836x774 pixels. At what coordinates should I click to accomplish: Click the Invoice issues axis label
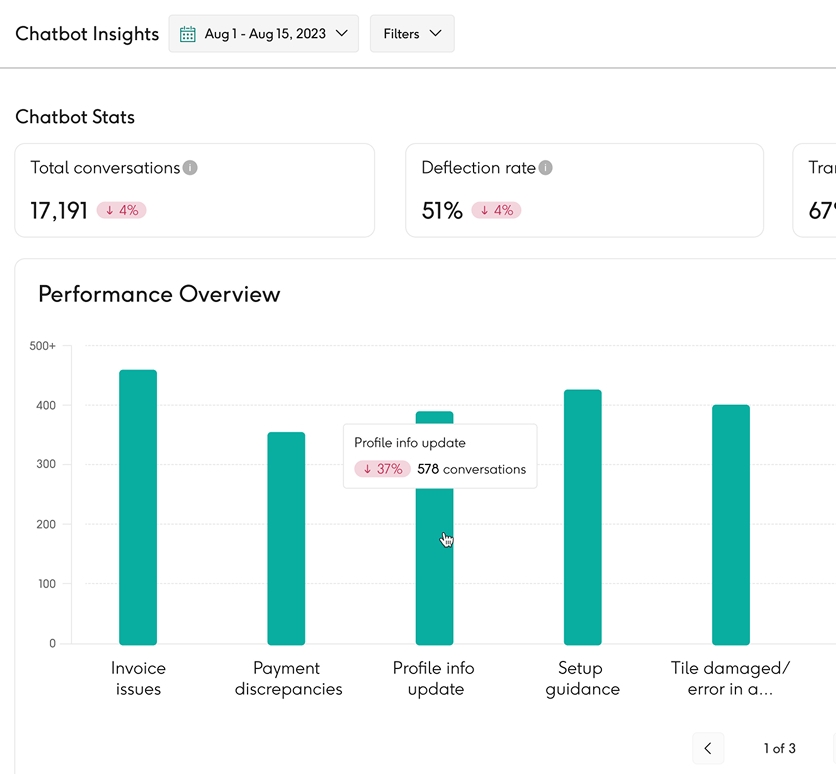point(138,678)
